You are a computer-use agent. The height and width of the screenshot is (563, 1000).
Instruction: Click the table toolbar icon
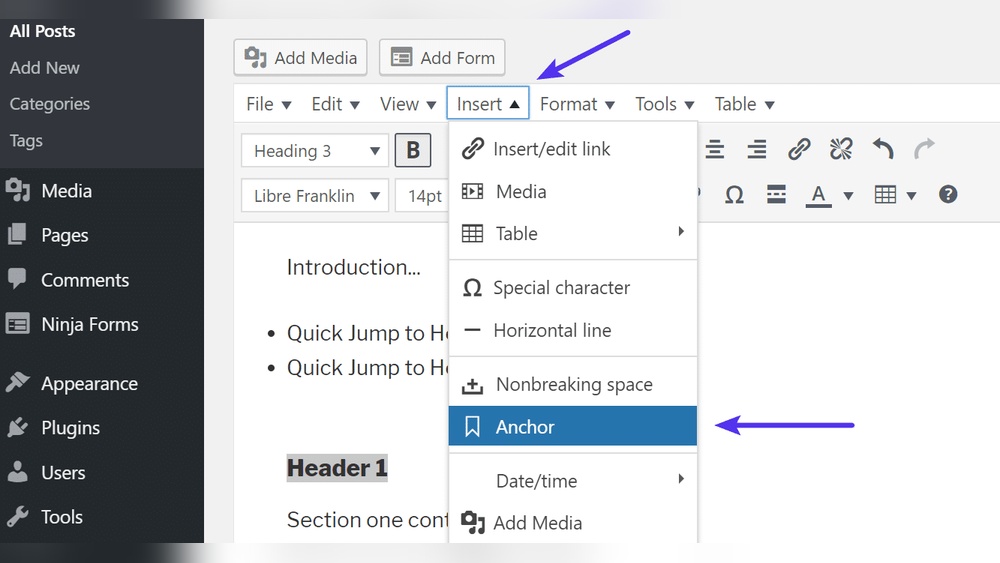[885, 194]
